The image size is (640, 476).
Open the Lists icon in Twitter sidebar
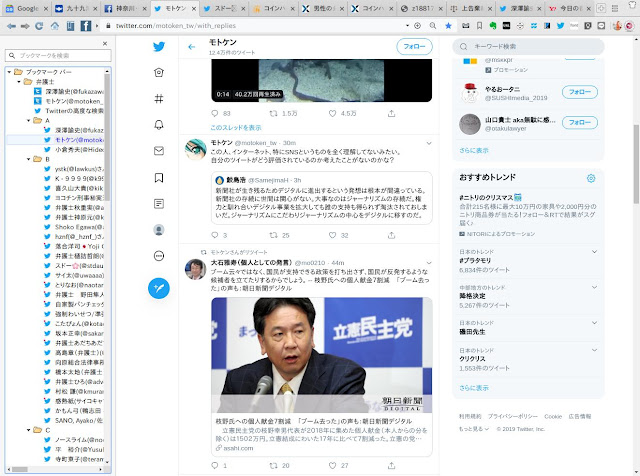tap(159, 203)
